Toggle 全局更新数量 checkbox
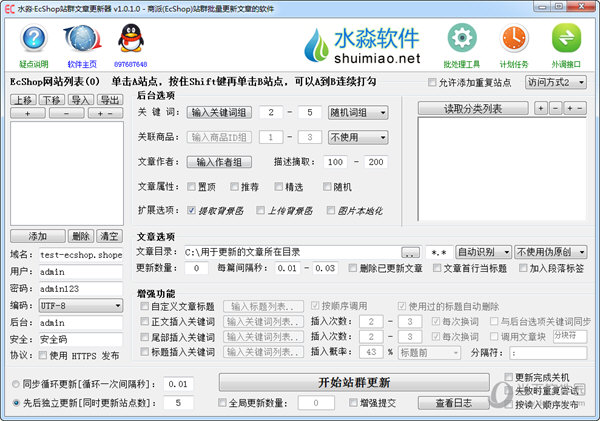Viewport: 600px width, 421px height. pyautogui.click(x=222, y=402)
